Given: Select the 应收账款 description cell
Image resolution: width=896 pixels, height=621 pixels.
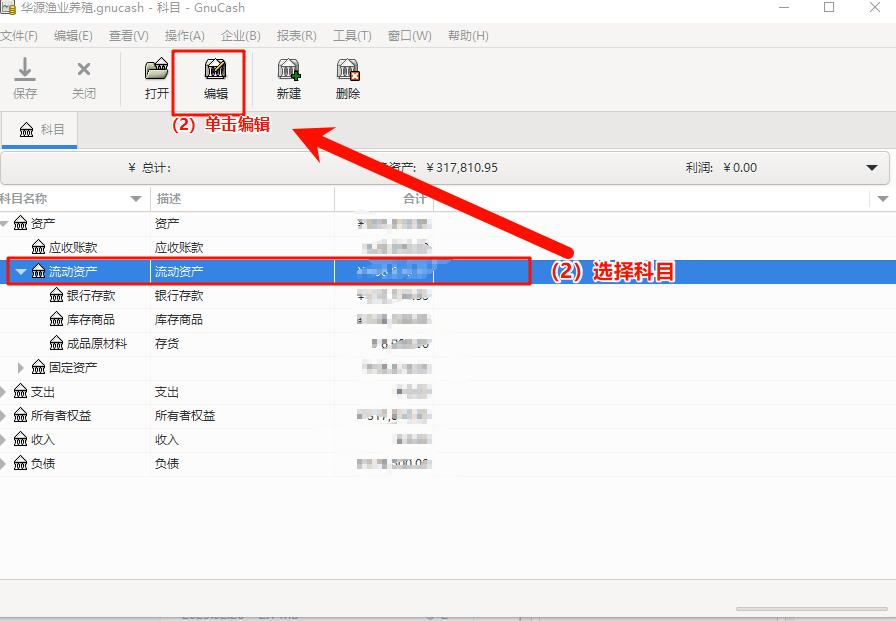Looking at the screenshot, I should (242, 247).
